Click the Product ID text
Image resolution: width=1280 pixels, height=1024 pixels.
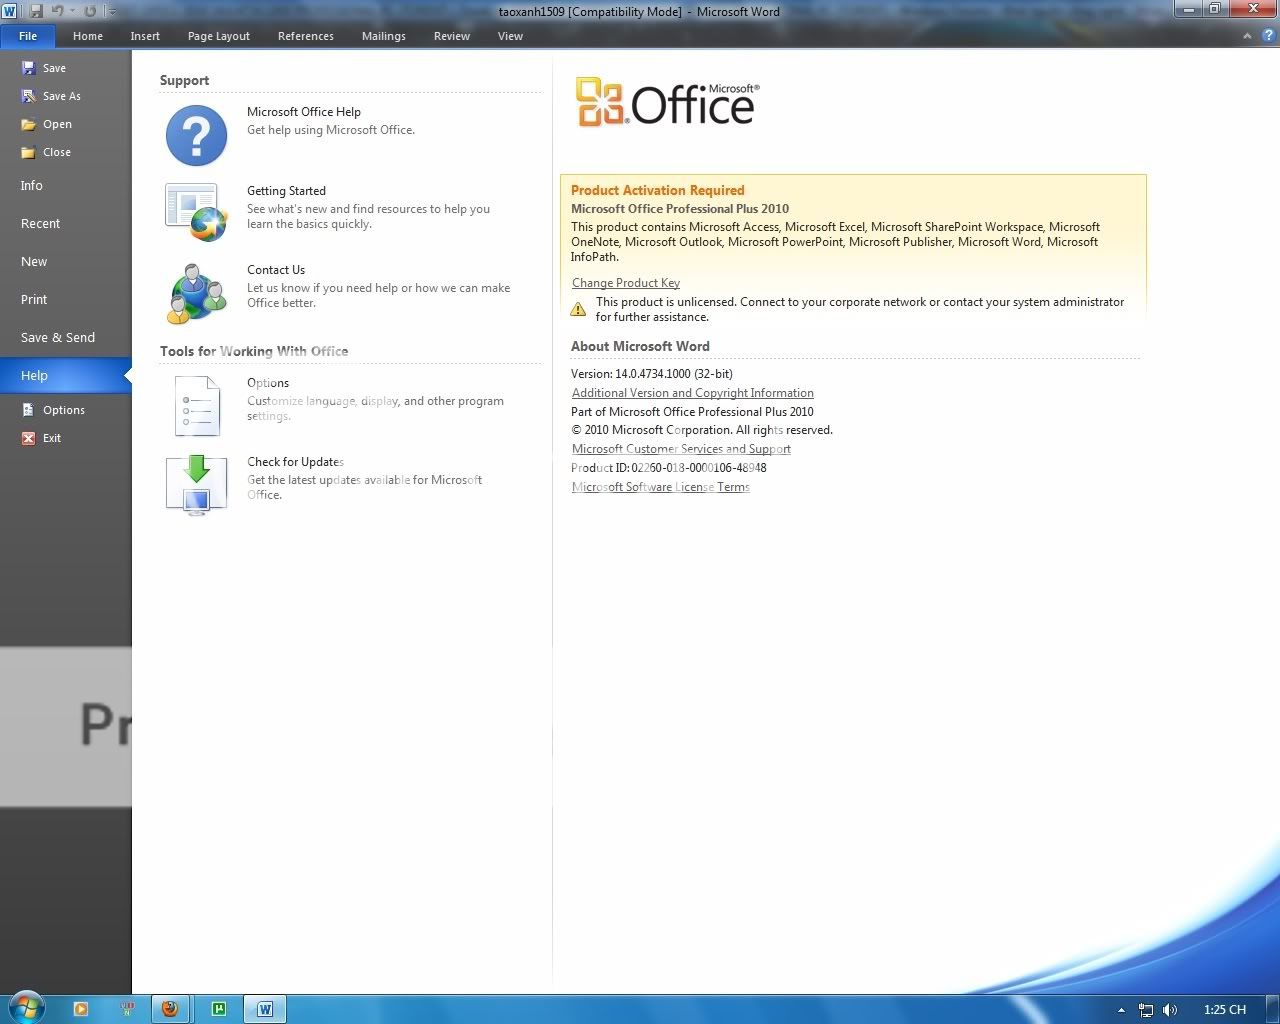pos(669,468)
